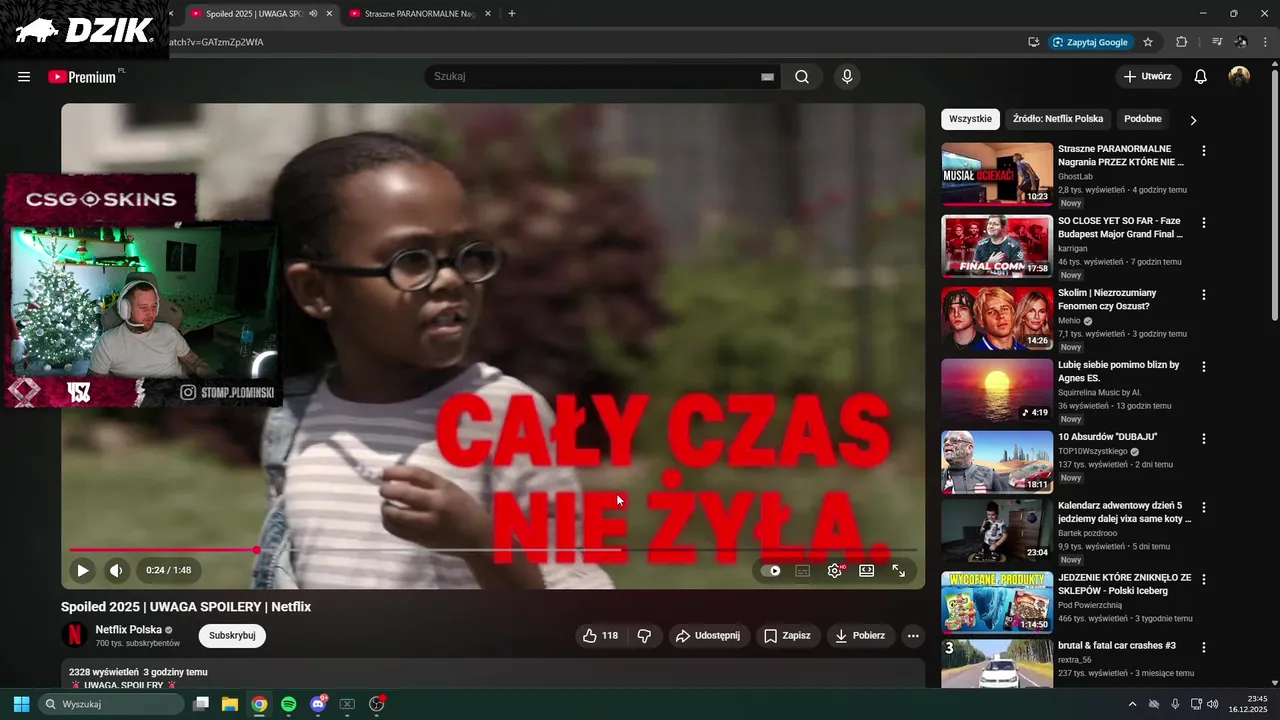The height and width of the screenshot is (720, 1280).
Task: Seek on the video progress bar
Action: point(493,550)
